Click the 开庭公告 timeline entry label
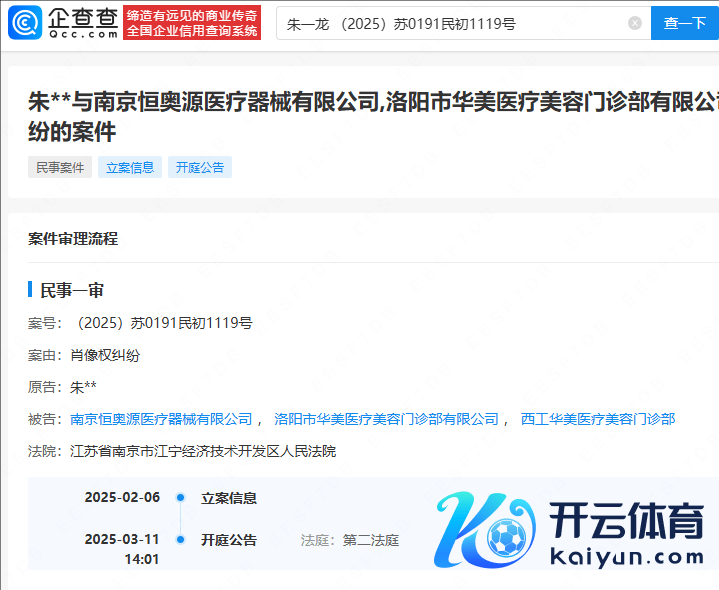This screenshot has width=719, height=590. point(229,540)
